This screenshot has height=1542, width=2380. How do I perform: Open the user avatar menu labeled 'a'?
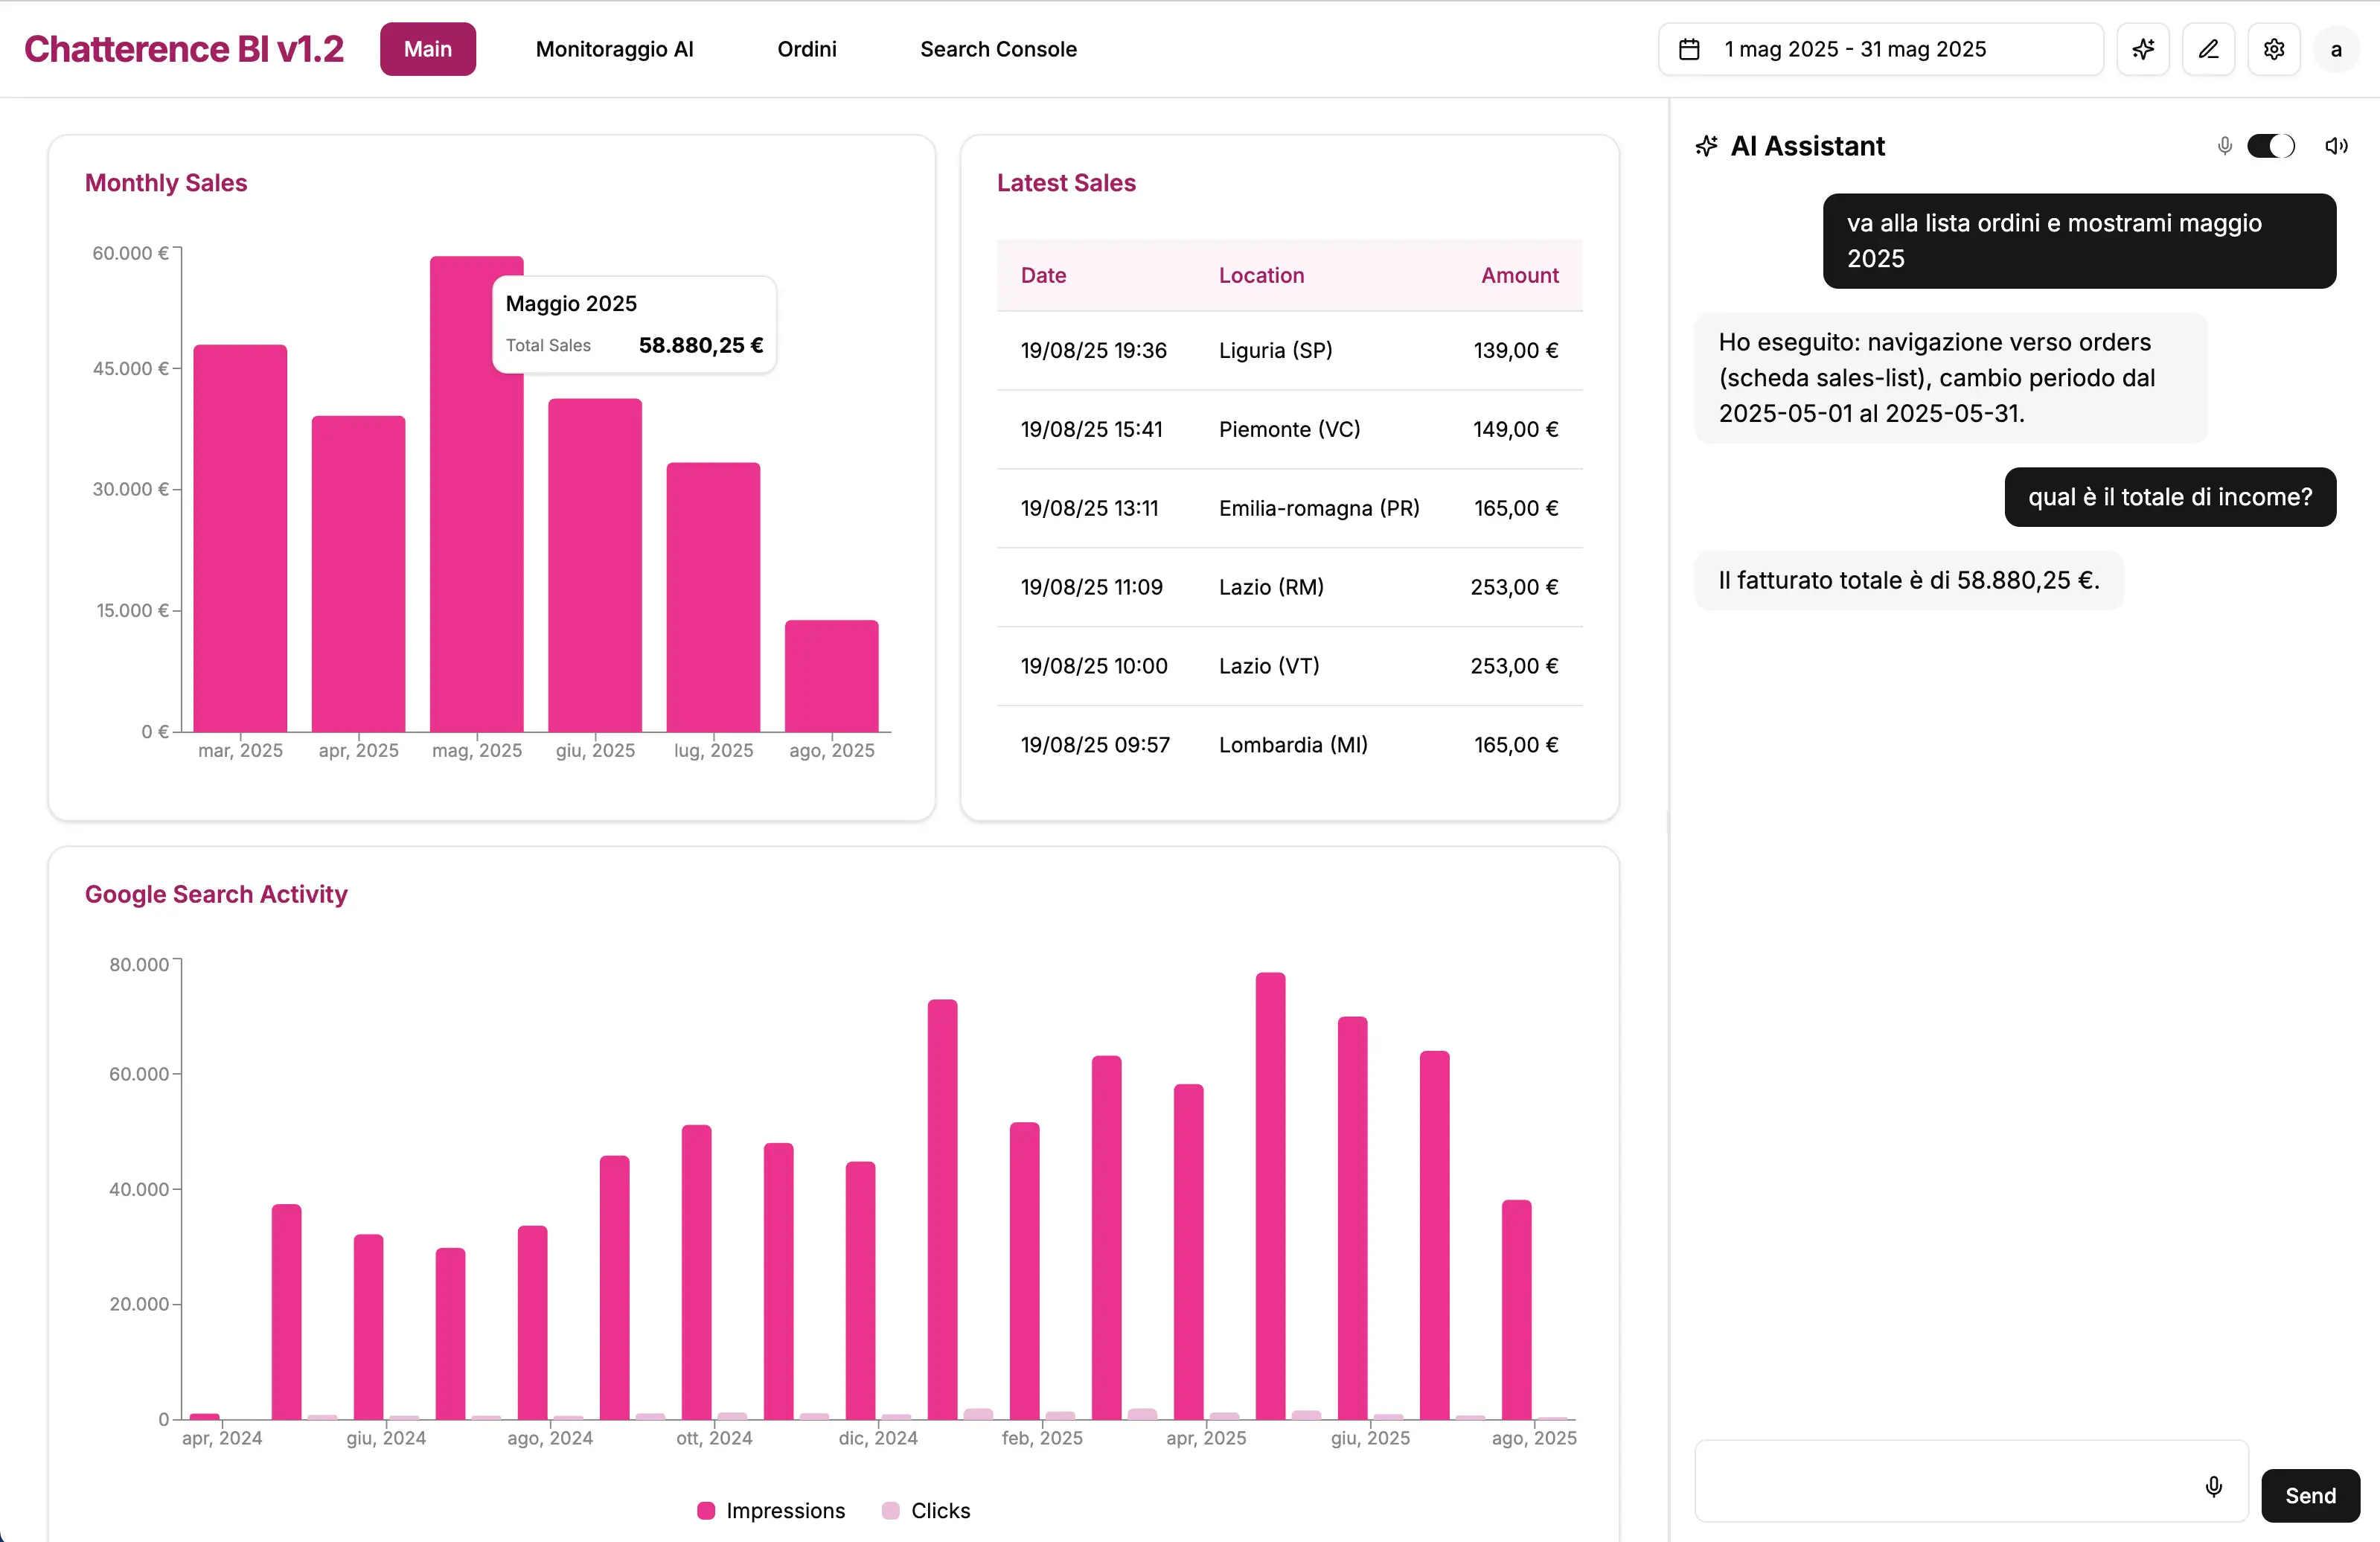(2337, 48)
